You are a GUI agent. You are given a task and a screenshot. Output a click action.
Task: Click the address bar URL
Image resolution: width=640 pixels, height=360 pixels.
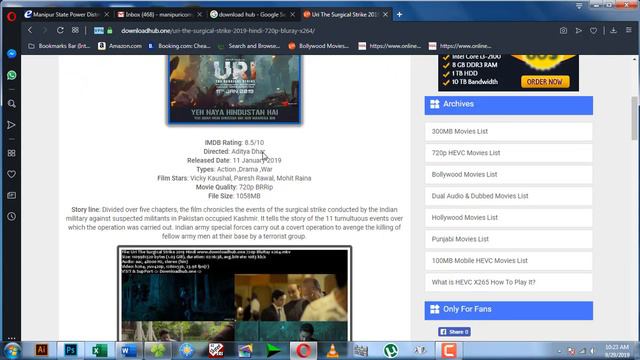pos(218,31)
